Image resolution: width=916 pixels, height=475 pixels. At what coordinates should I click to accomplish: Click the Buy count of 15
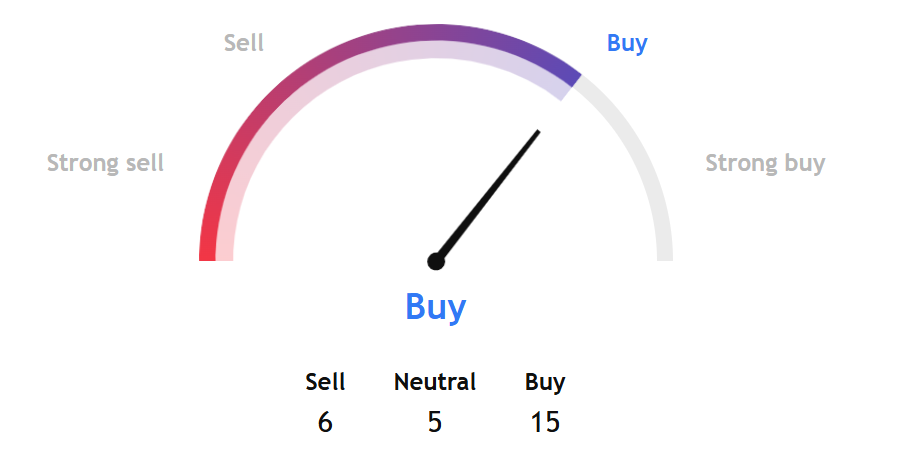tap(544, 422)
